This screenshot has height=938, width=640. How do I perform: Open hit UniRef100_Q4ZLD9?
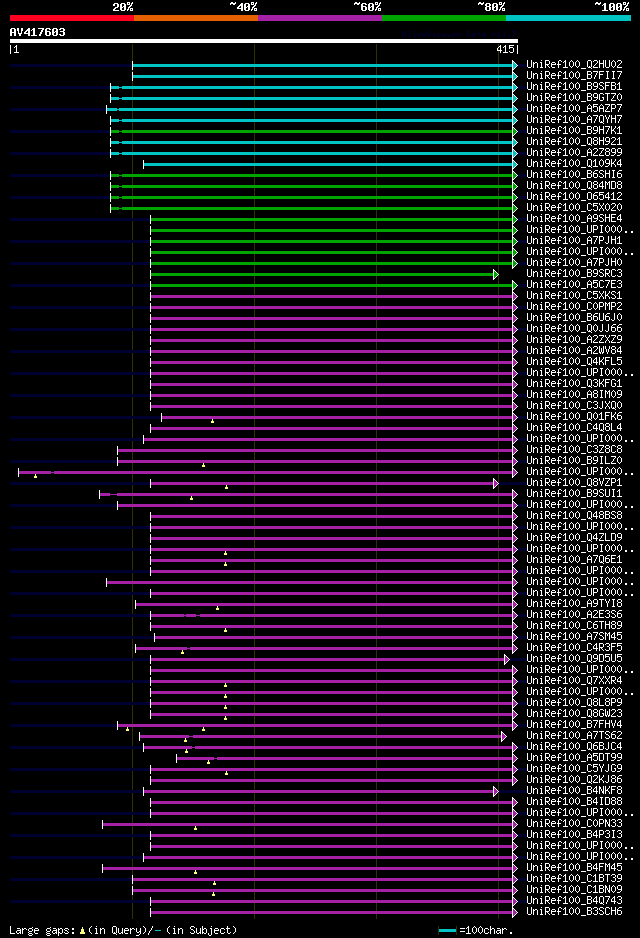point(574,538)
